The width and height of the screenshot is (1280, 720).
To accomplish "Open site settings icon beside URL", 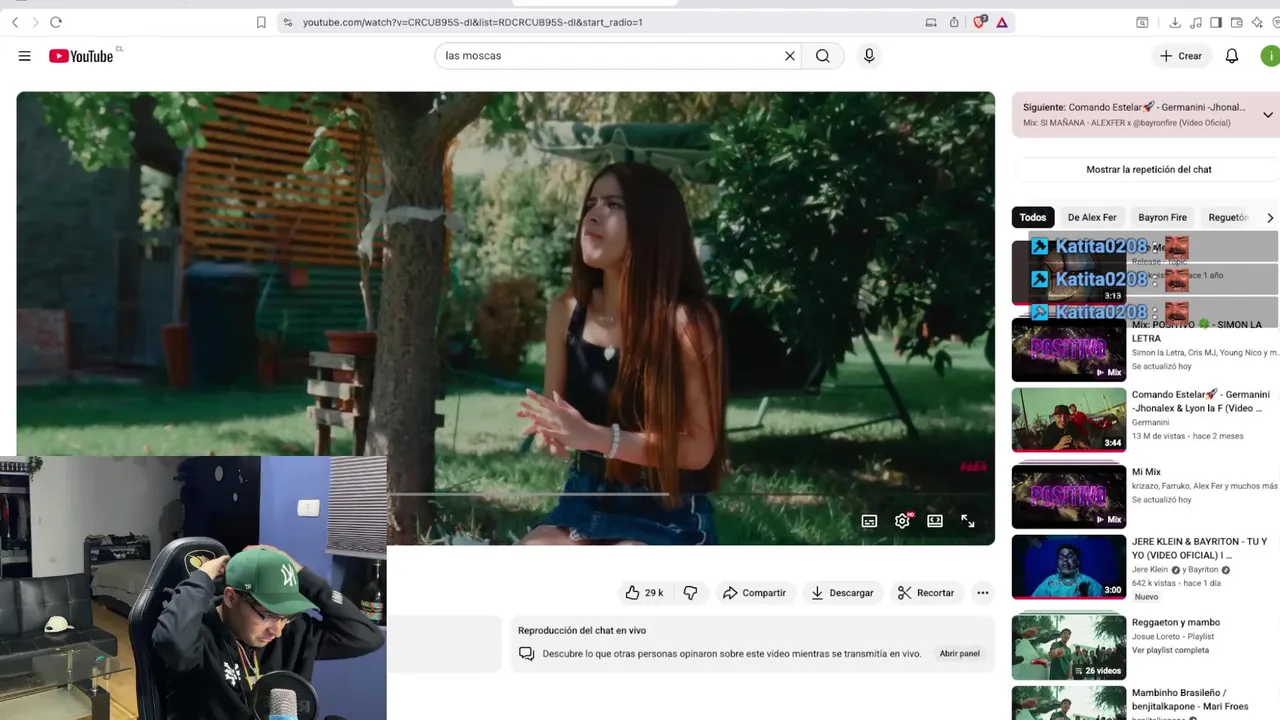I will click(x=287, y=22).
